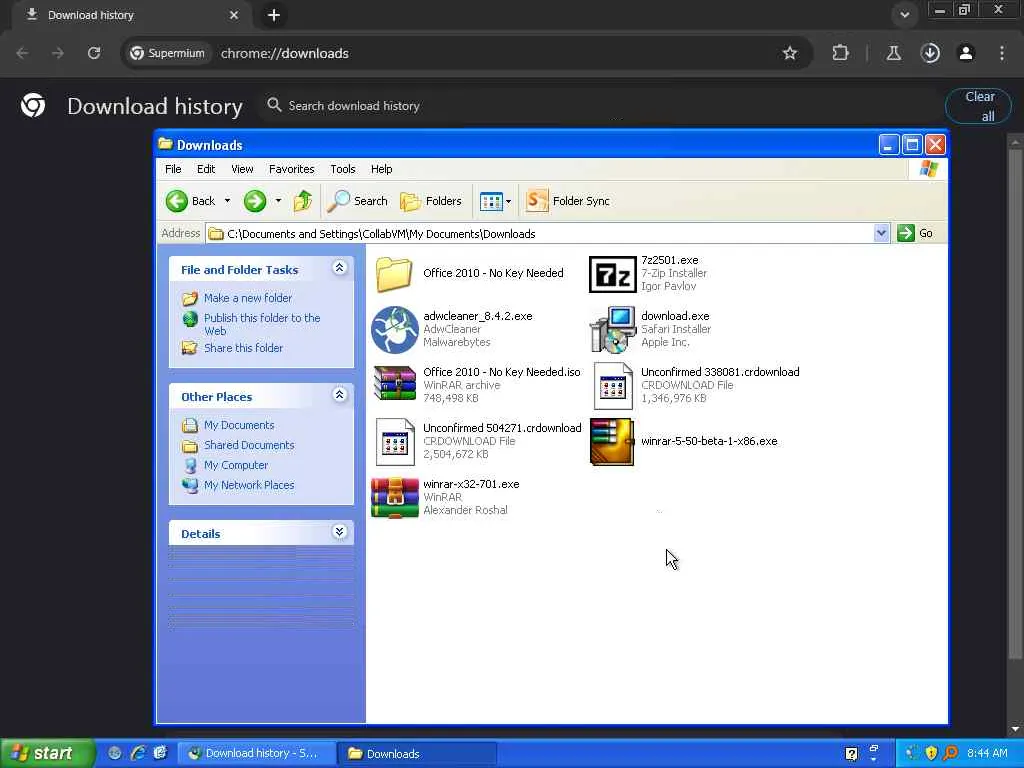This screenshot has height=768, width=1024.
Task: Launch Folder Sync from the toolbar
Action: click(568, 201)
